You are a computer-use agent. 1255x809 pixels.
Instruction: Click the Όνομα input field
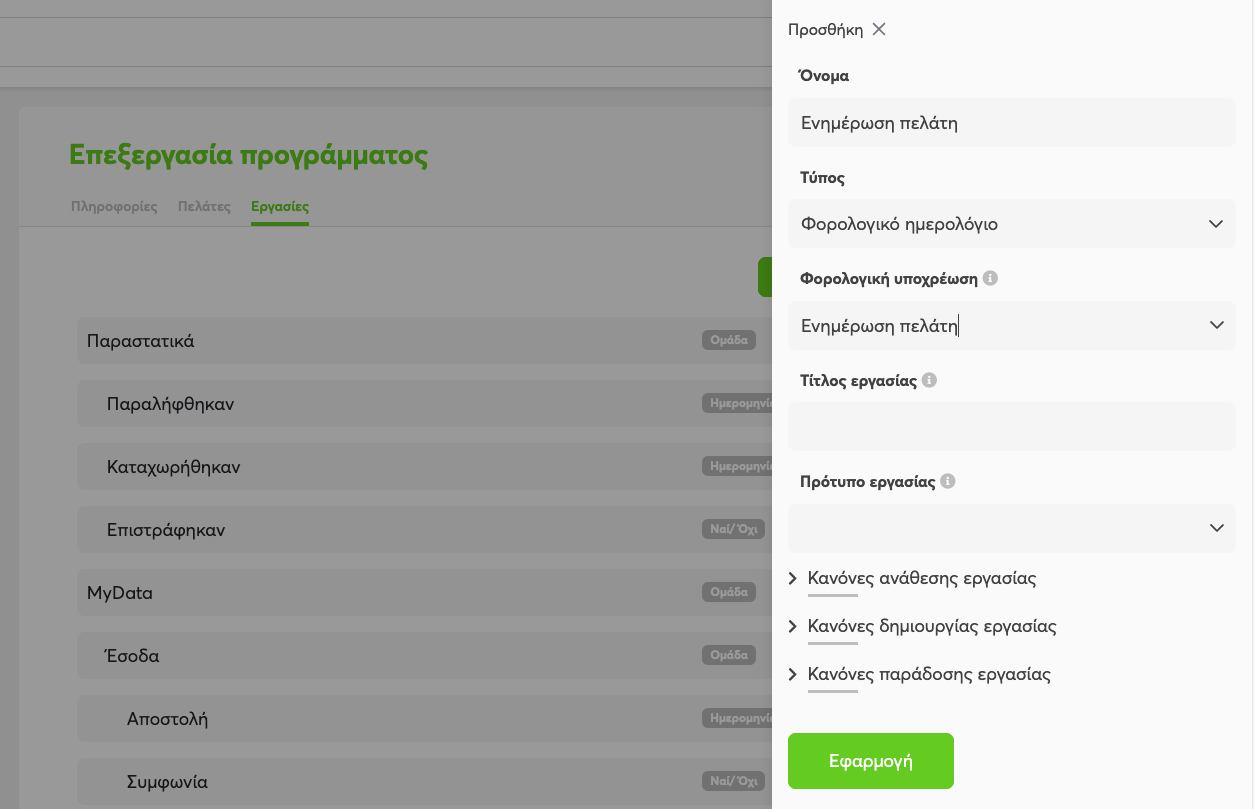click(x=1011, y=123)
